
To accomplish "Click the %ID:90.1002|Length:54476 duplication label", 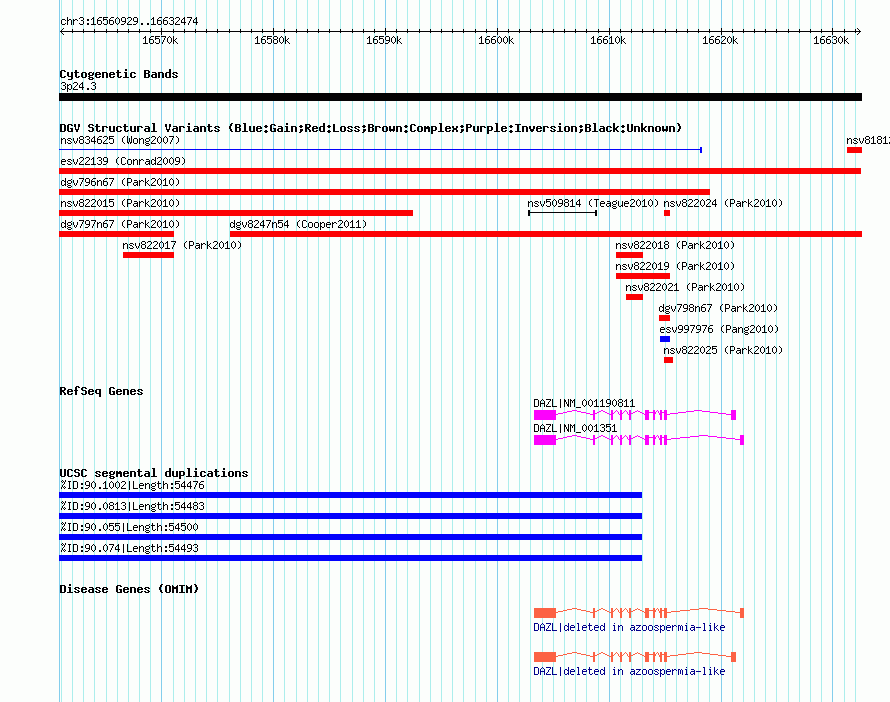I will [132, 485].
